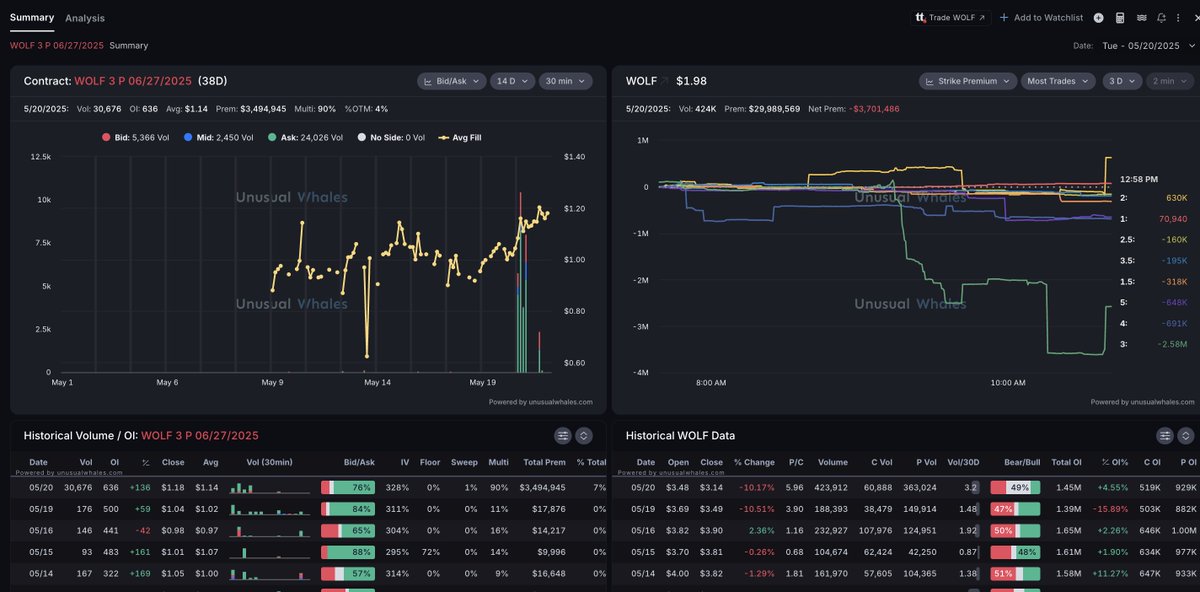
Task: Click the 88% Bid/Ask bar for 05/15
Action: (348, 551)
